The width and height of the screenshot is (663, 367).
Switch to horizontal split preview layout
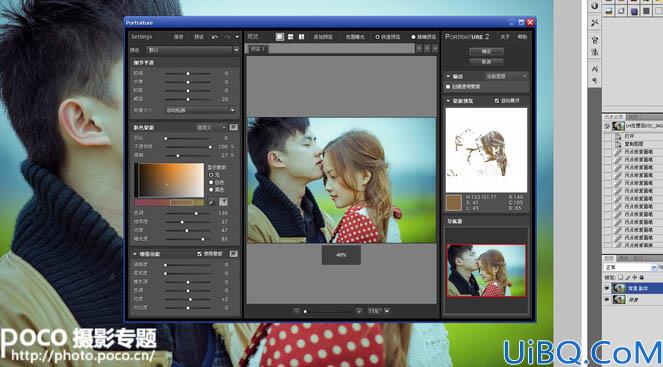point(290,37)
